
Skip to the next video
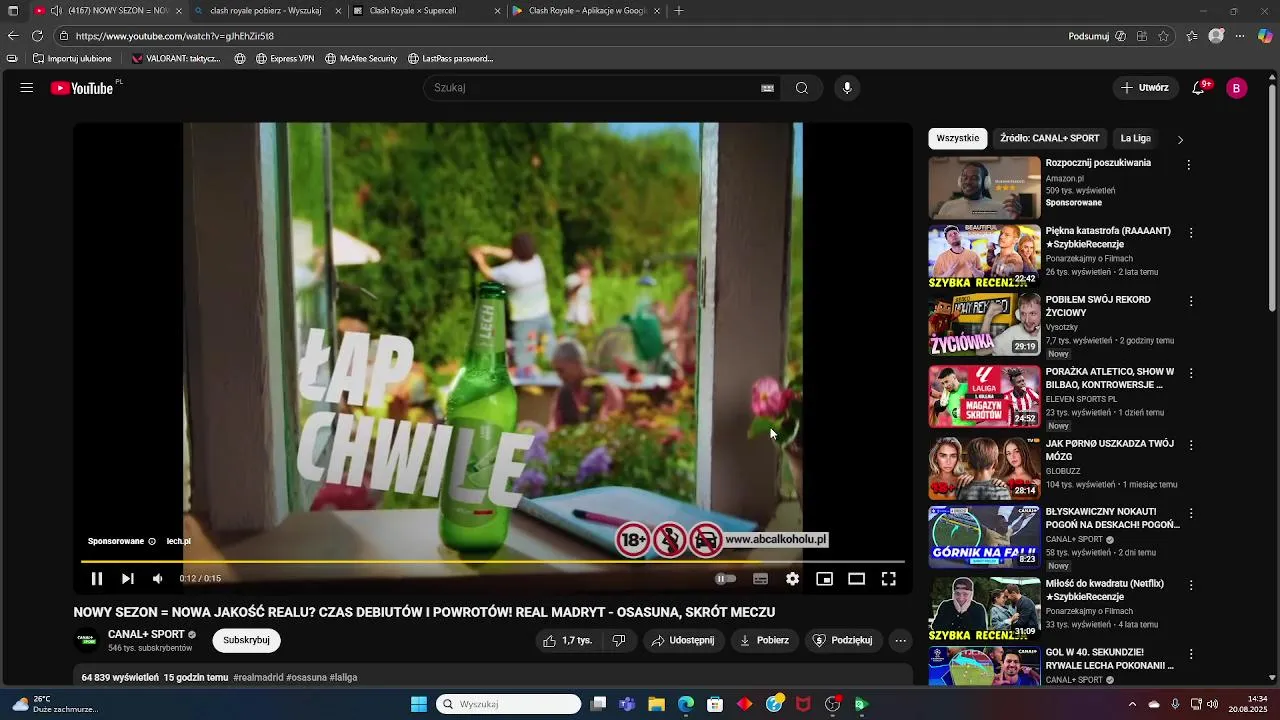pos(128,578)
